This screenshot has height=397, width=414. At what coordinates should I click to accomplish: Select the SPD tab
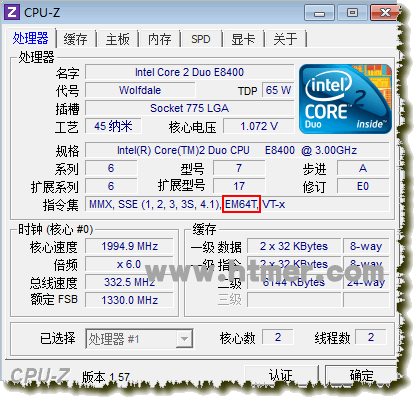[x=201, y=39]
